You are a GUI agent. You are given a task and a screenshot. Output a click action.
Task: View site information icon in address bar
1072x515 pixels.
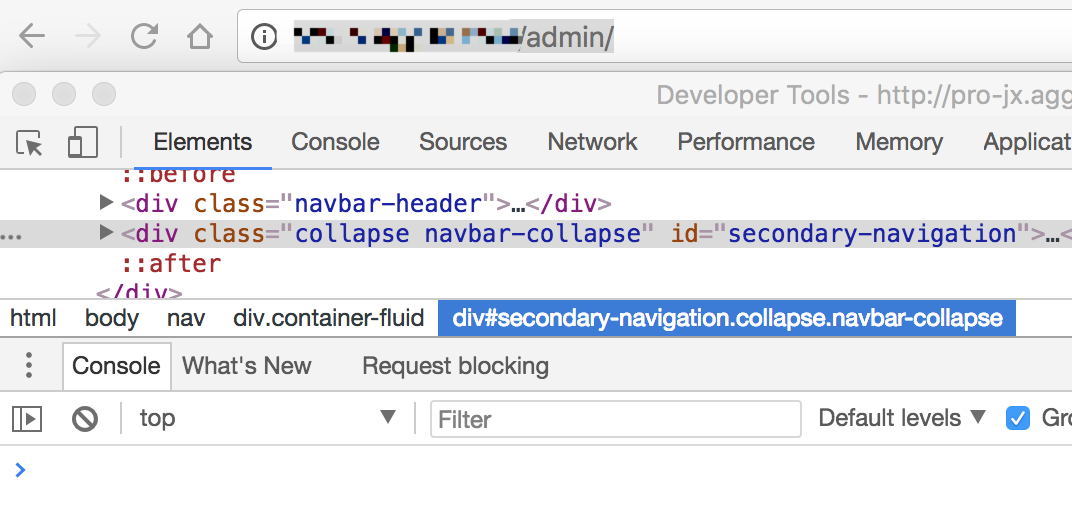[264, 36]
